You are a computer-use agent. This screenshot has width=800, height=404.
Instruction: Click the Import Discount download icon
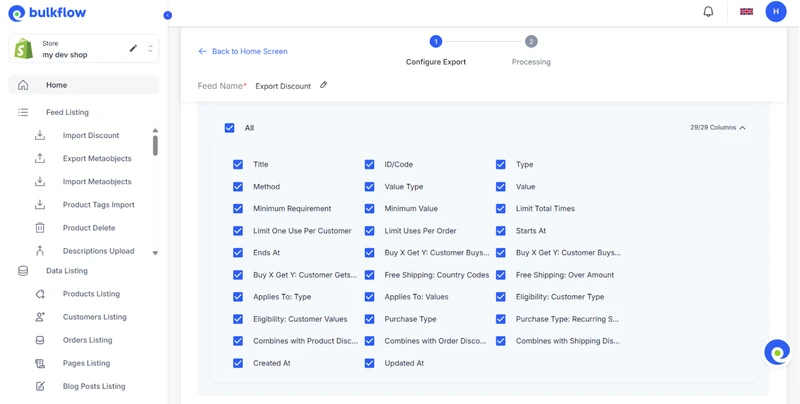point(40,135)
